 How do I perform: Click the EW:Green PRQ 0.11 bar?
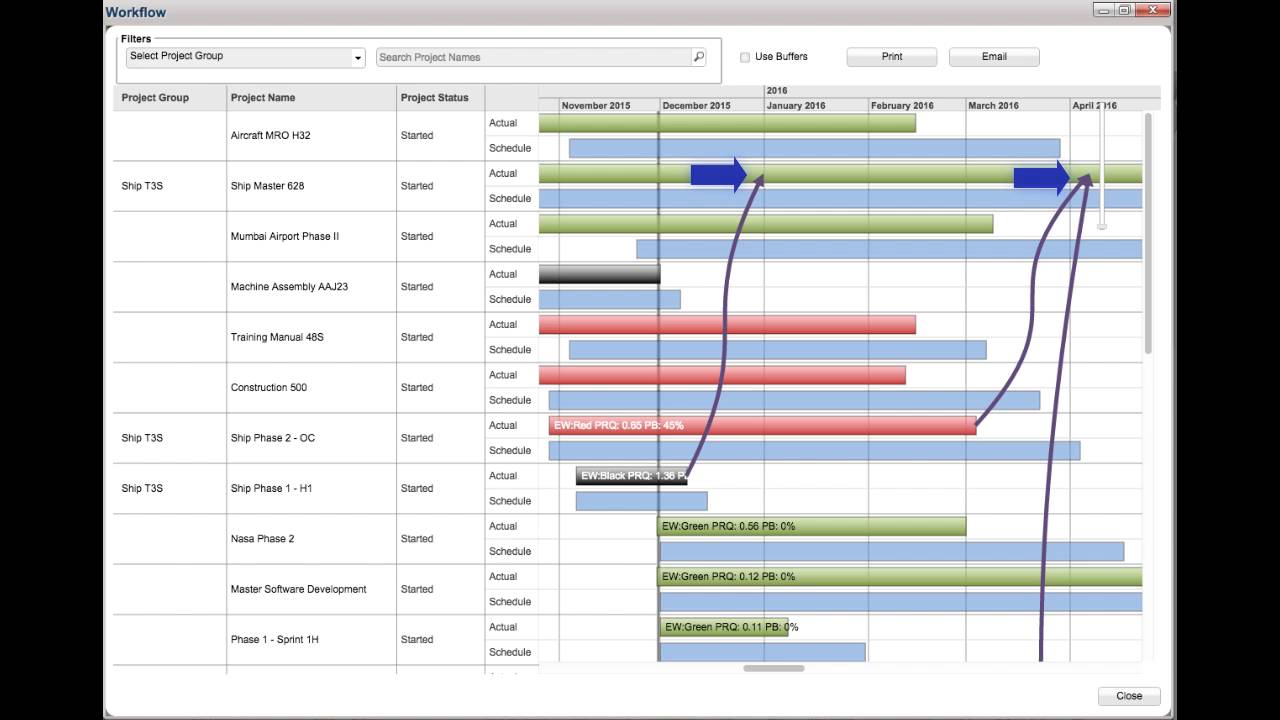click(724, 627)
